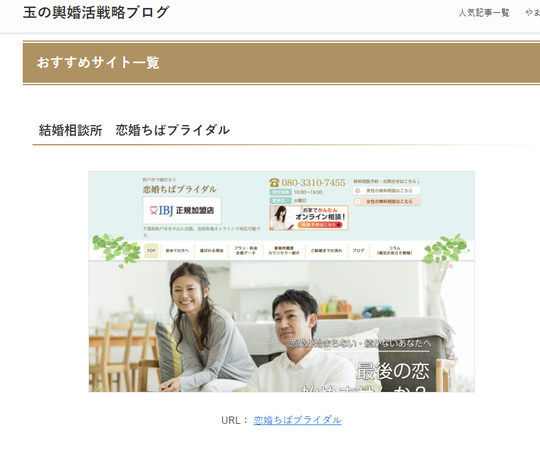
Task: Select the 初めての方へ navigation tab
Action: (177, 251)
